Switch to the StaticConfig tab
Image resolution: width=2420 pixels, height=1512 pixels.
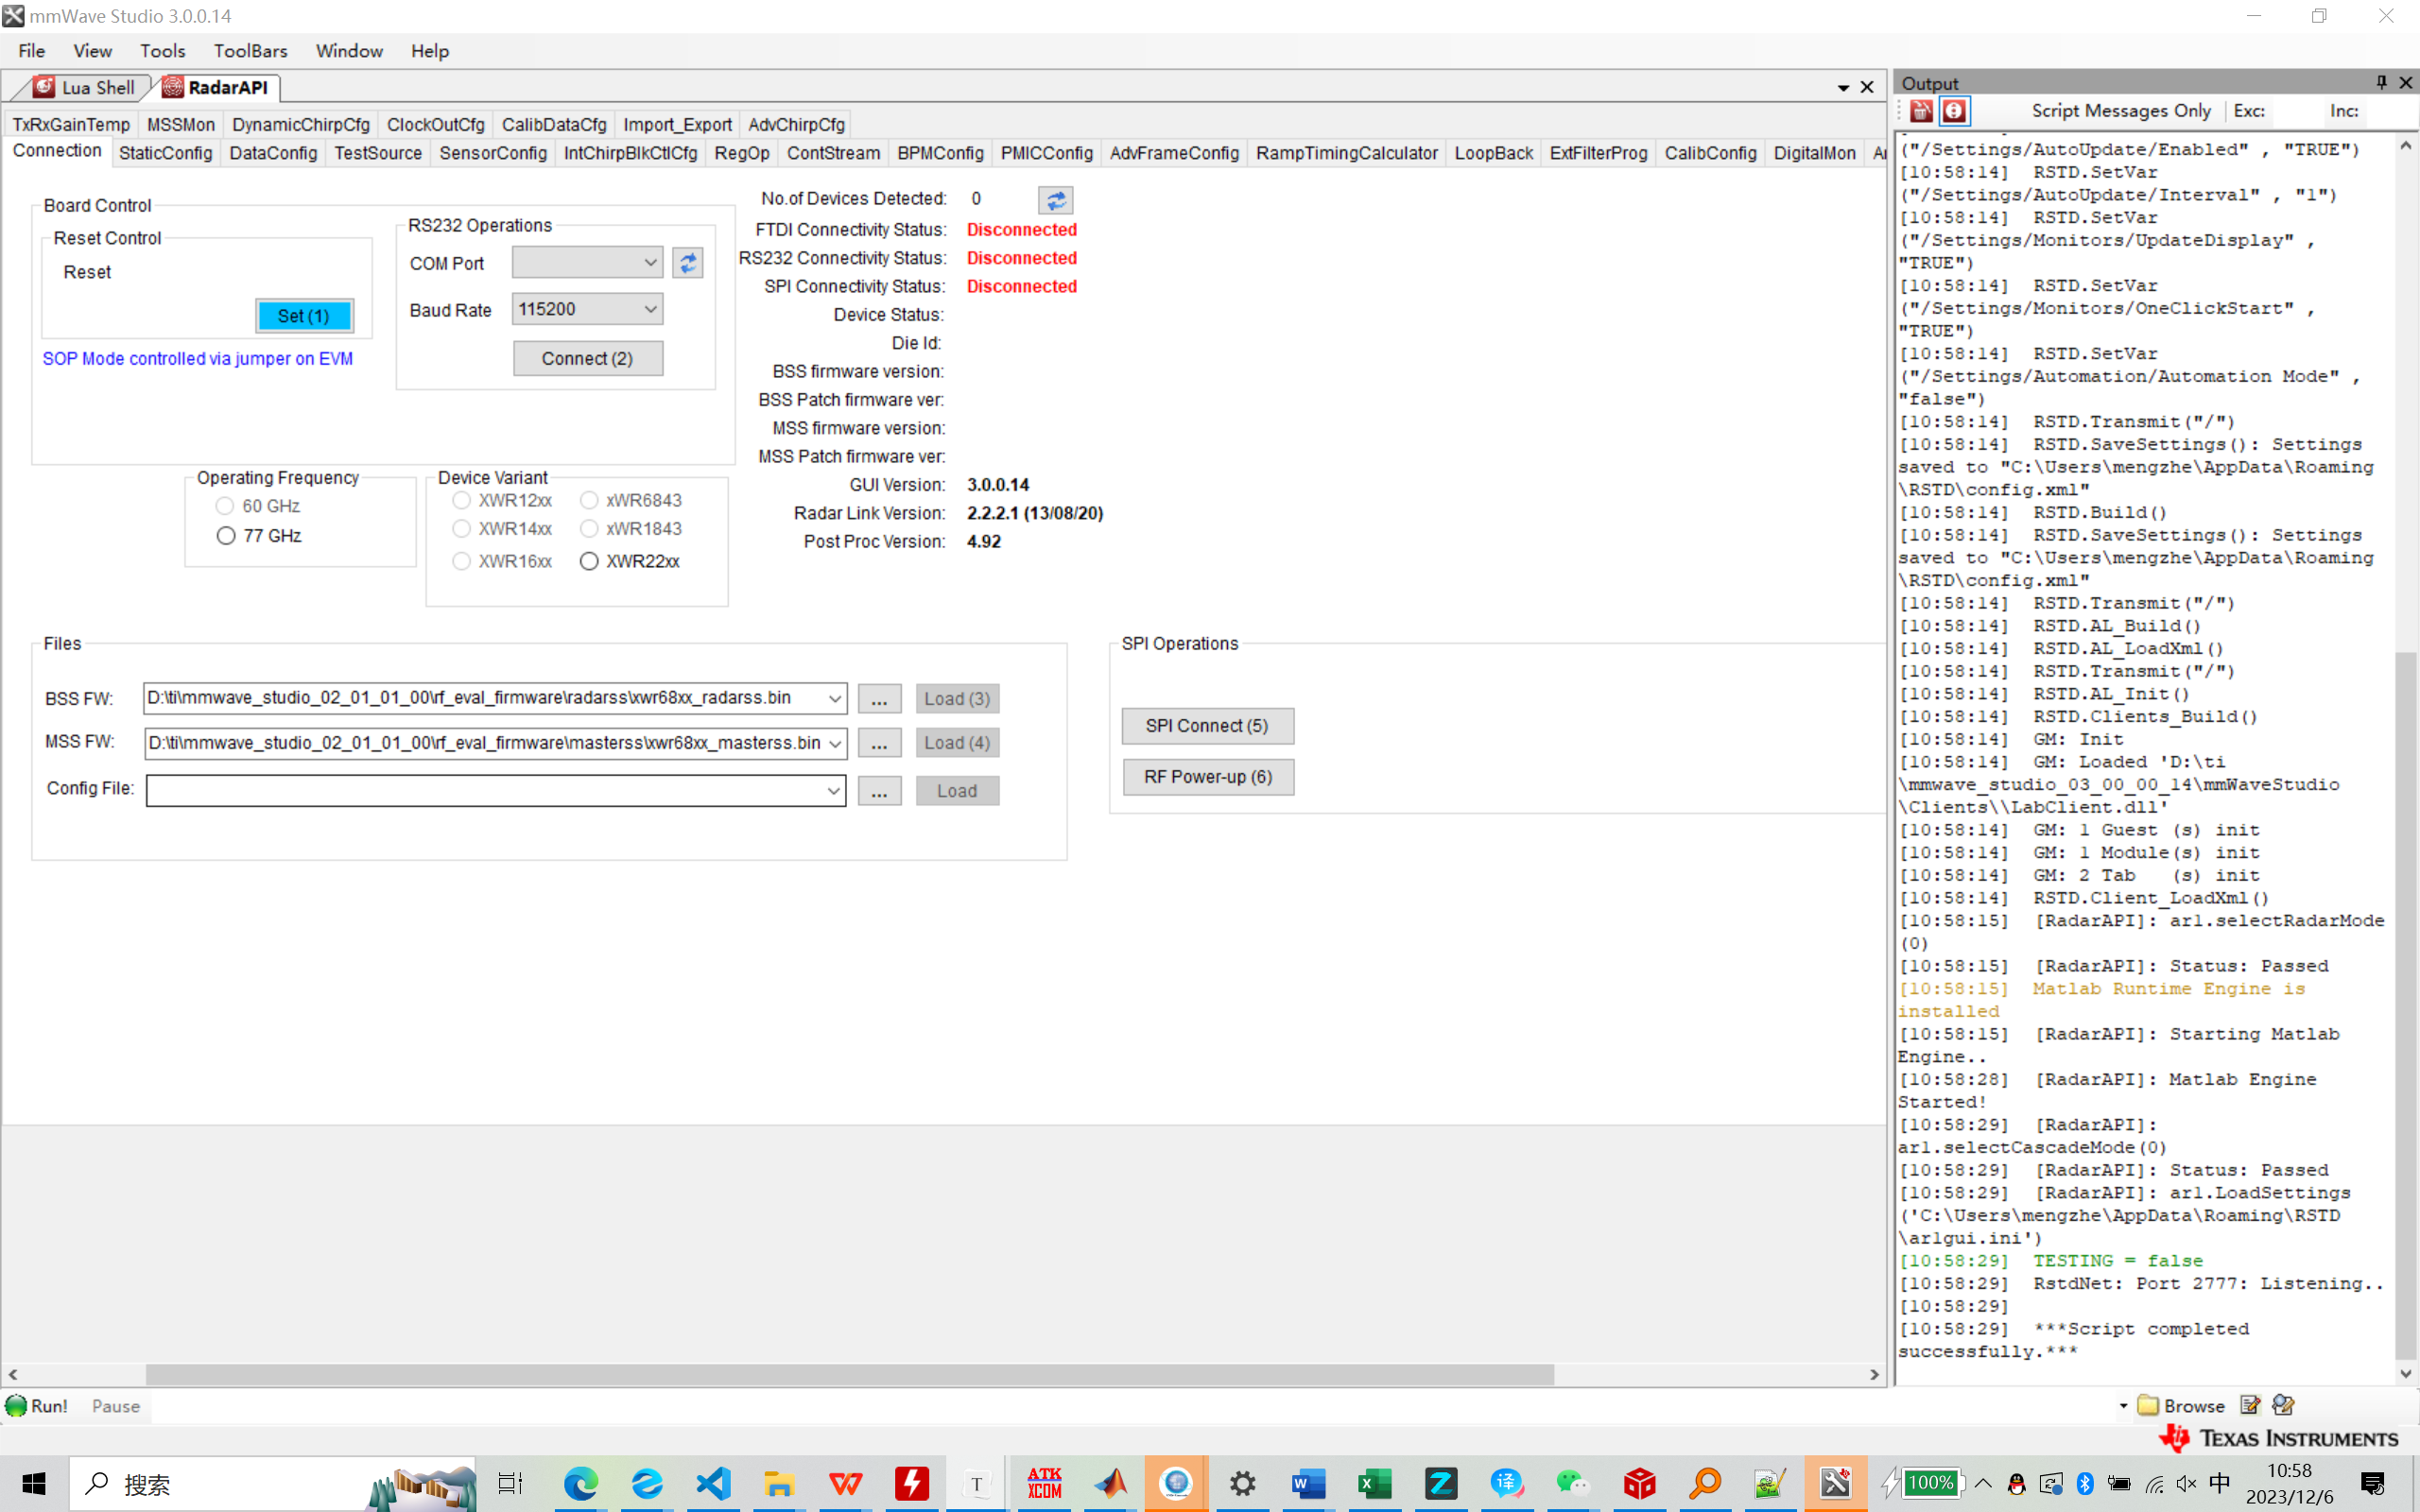pyautogui.click(x=165, y=153)
